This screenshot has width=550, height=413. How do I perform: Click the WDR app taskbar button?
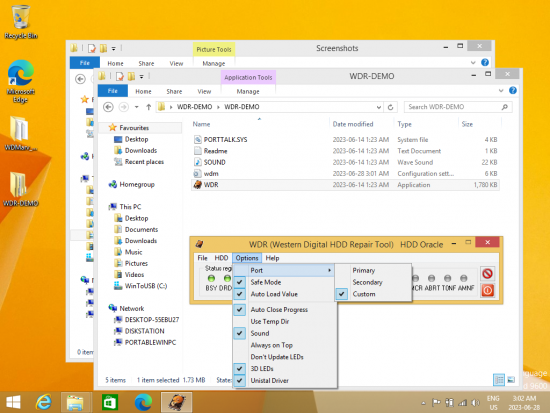176,402
